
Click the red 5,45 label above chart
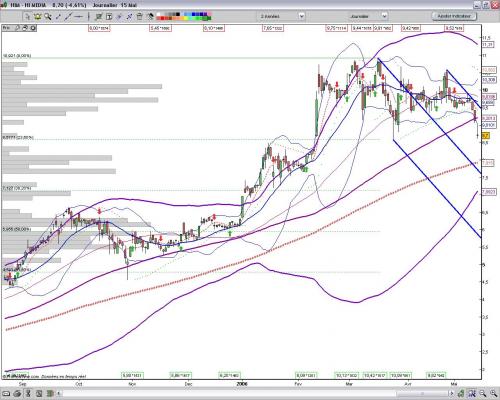[160, 28]
